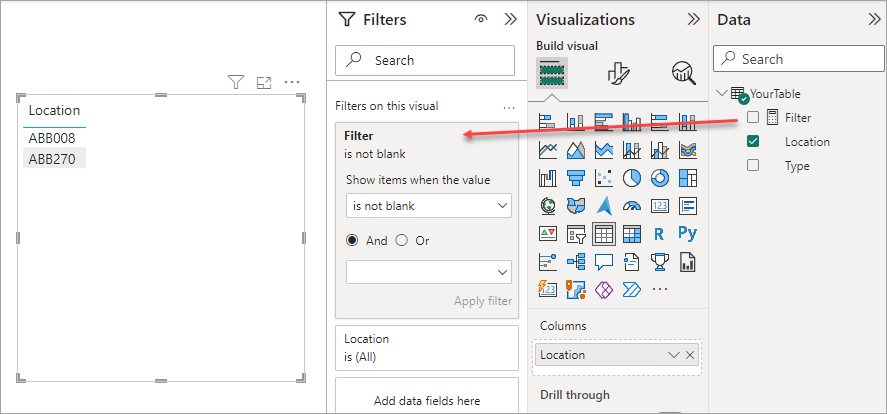Open Get more visuals ellipsis
887x414 pixels.
660,289
